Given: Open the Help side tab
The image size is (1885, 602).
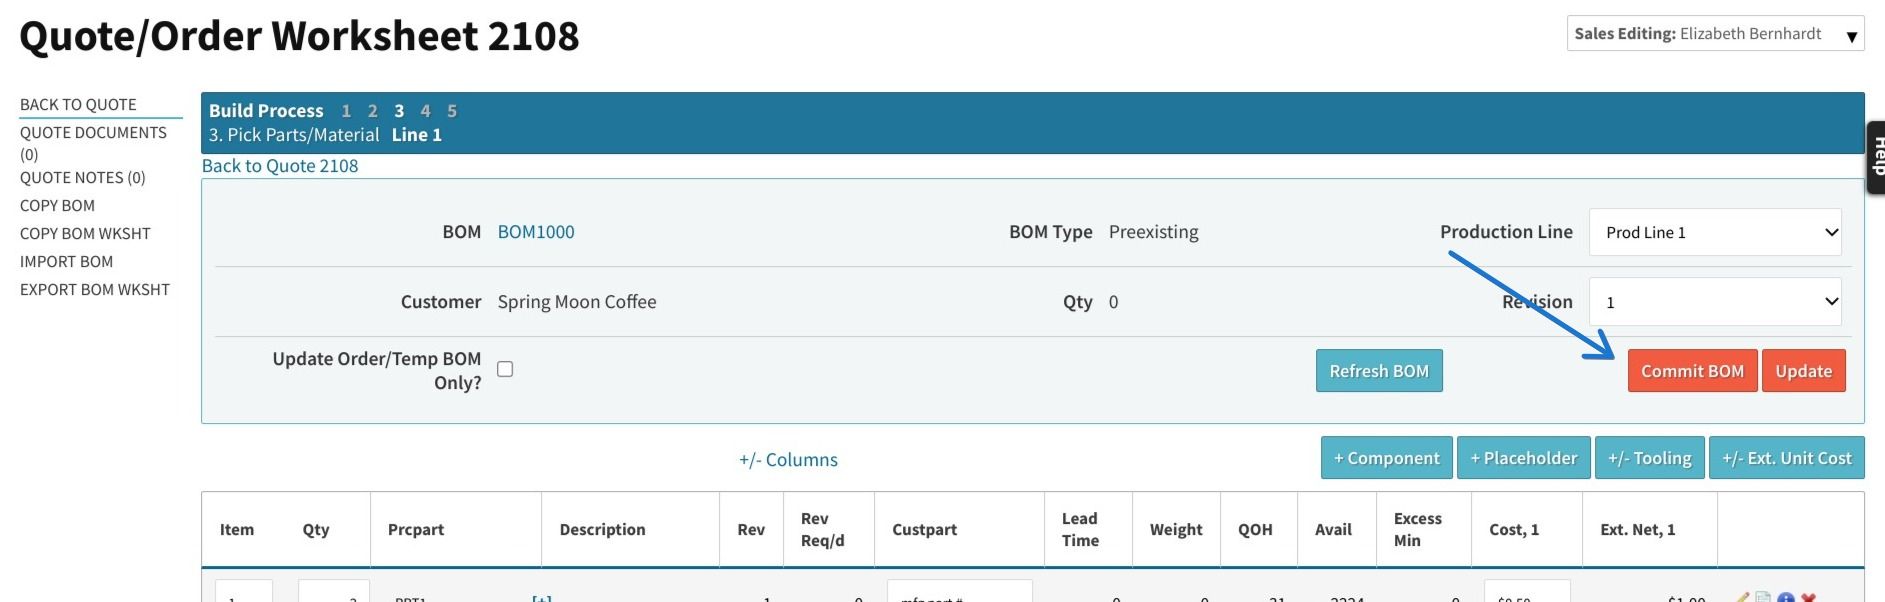Looking at the screenshot, I should point(1876,157).
